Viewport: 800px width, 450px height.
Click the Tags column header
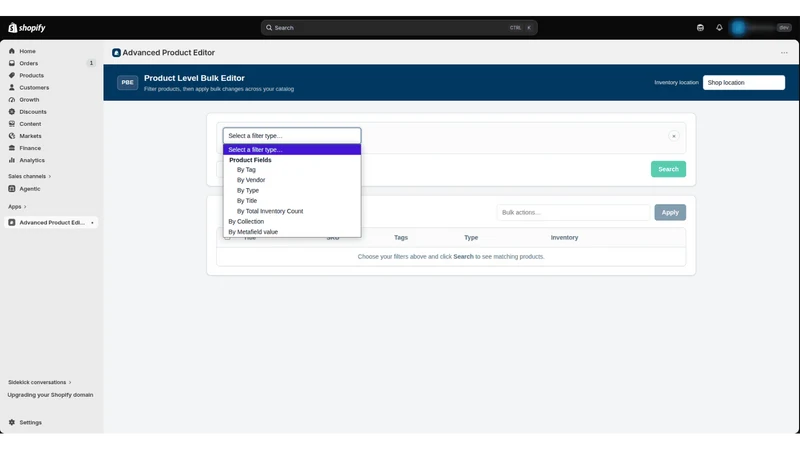pyautogui.click(x=401, y=238)
